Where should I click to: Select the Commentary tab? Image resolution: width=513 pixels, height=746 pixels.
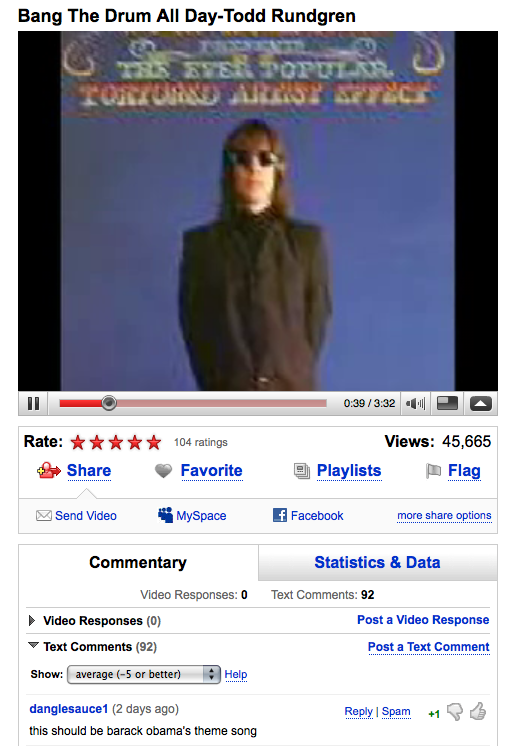138,562
